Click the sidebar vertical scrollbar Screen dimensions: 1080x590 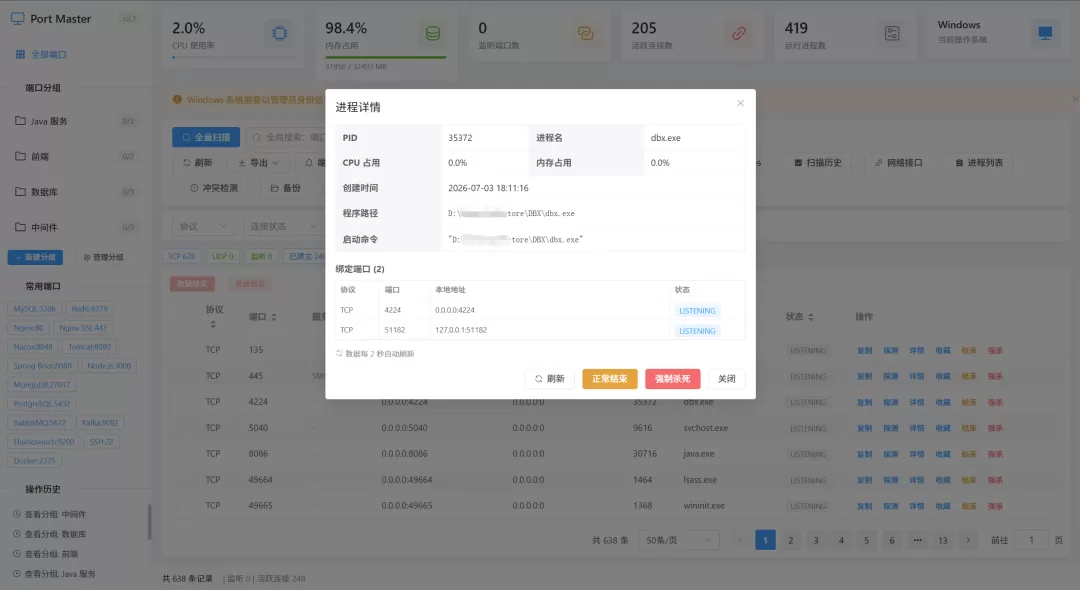[x=149, y=522]
